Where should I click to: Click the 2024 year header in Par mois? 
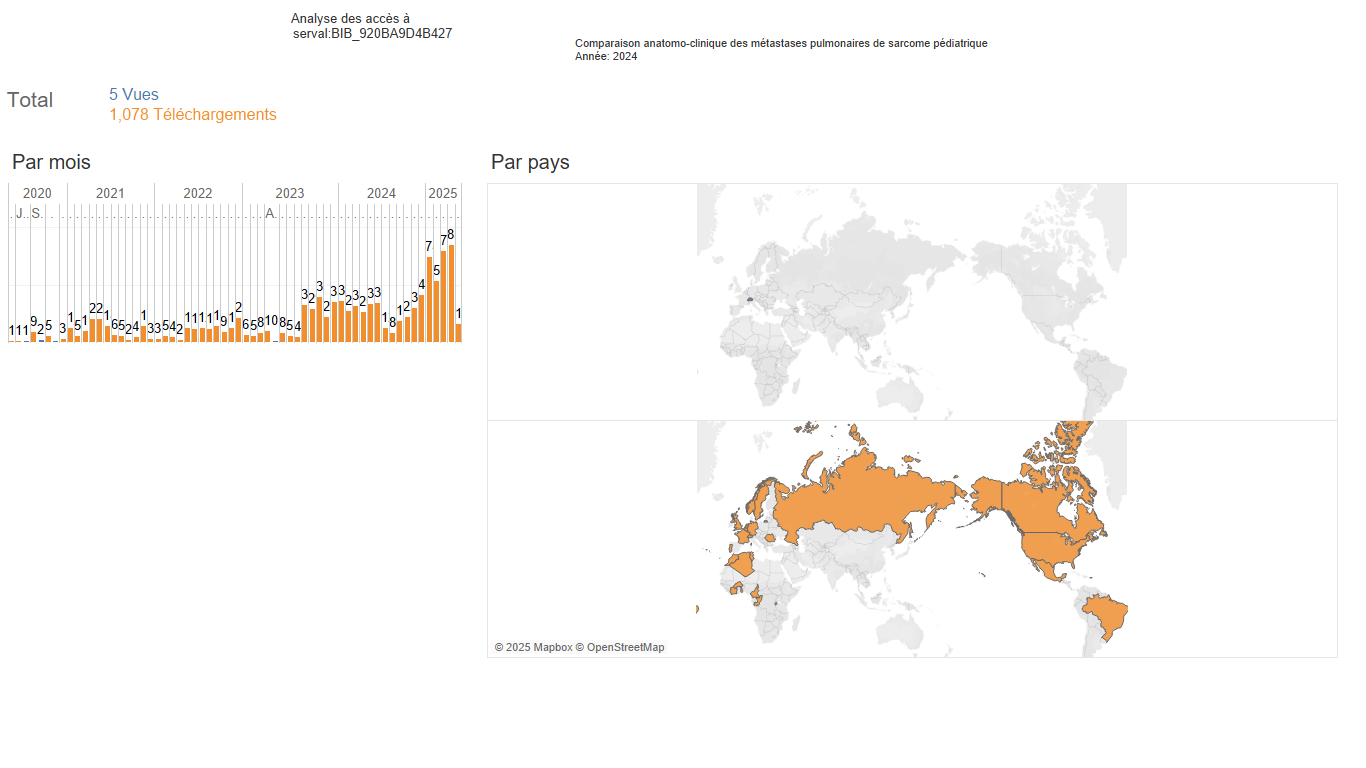click(381, 193)
